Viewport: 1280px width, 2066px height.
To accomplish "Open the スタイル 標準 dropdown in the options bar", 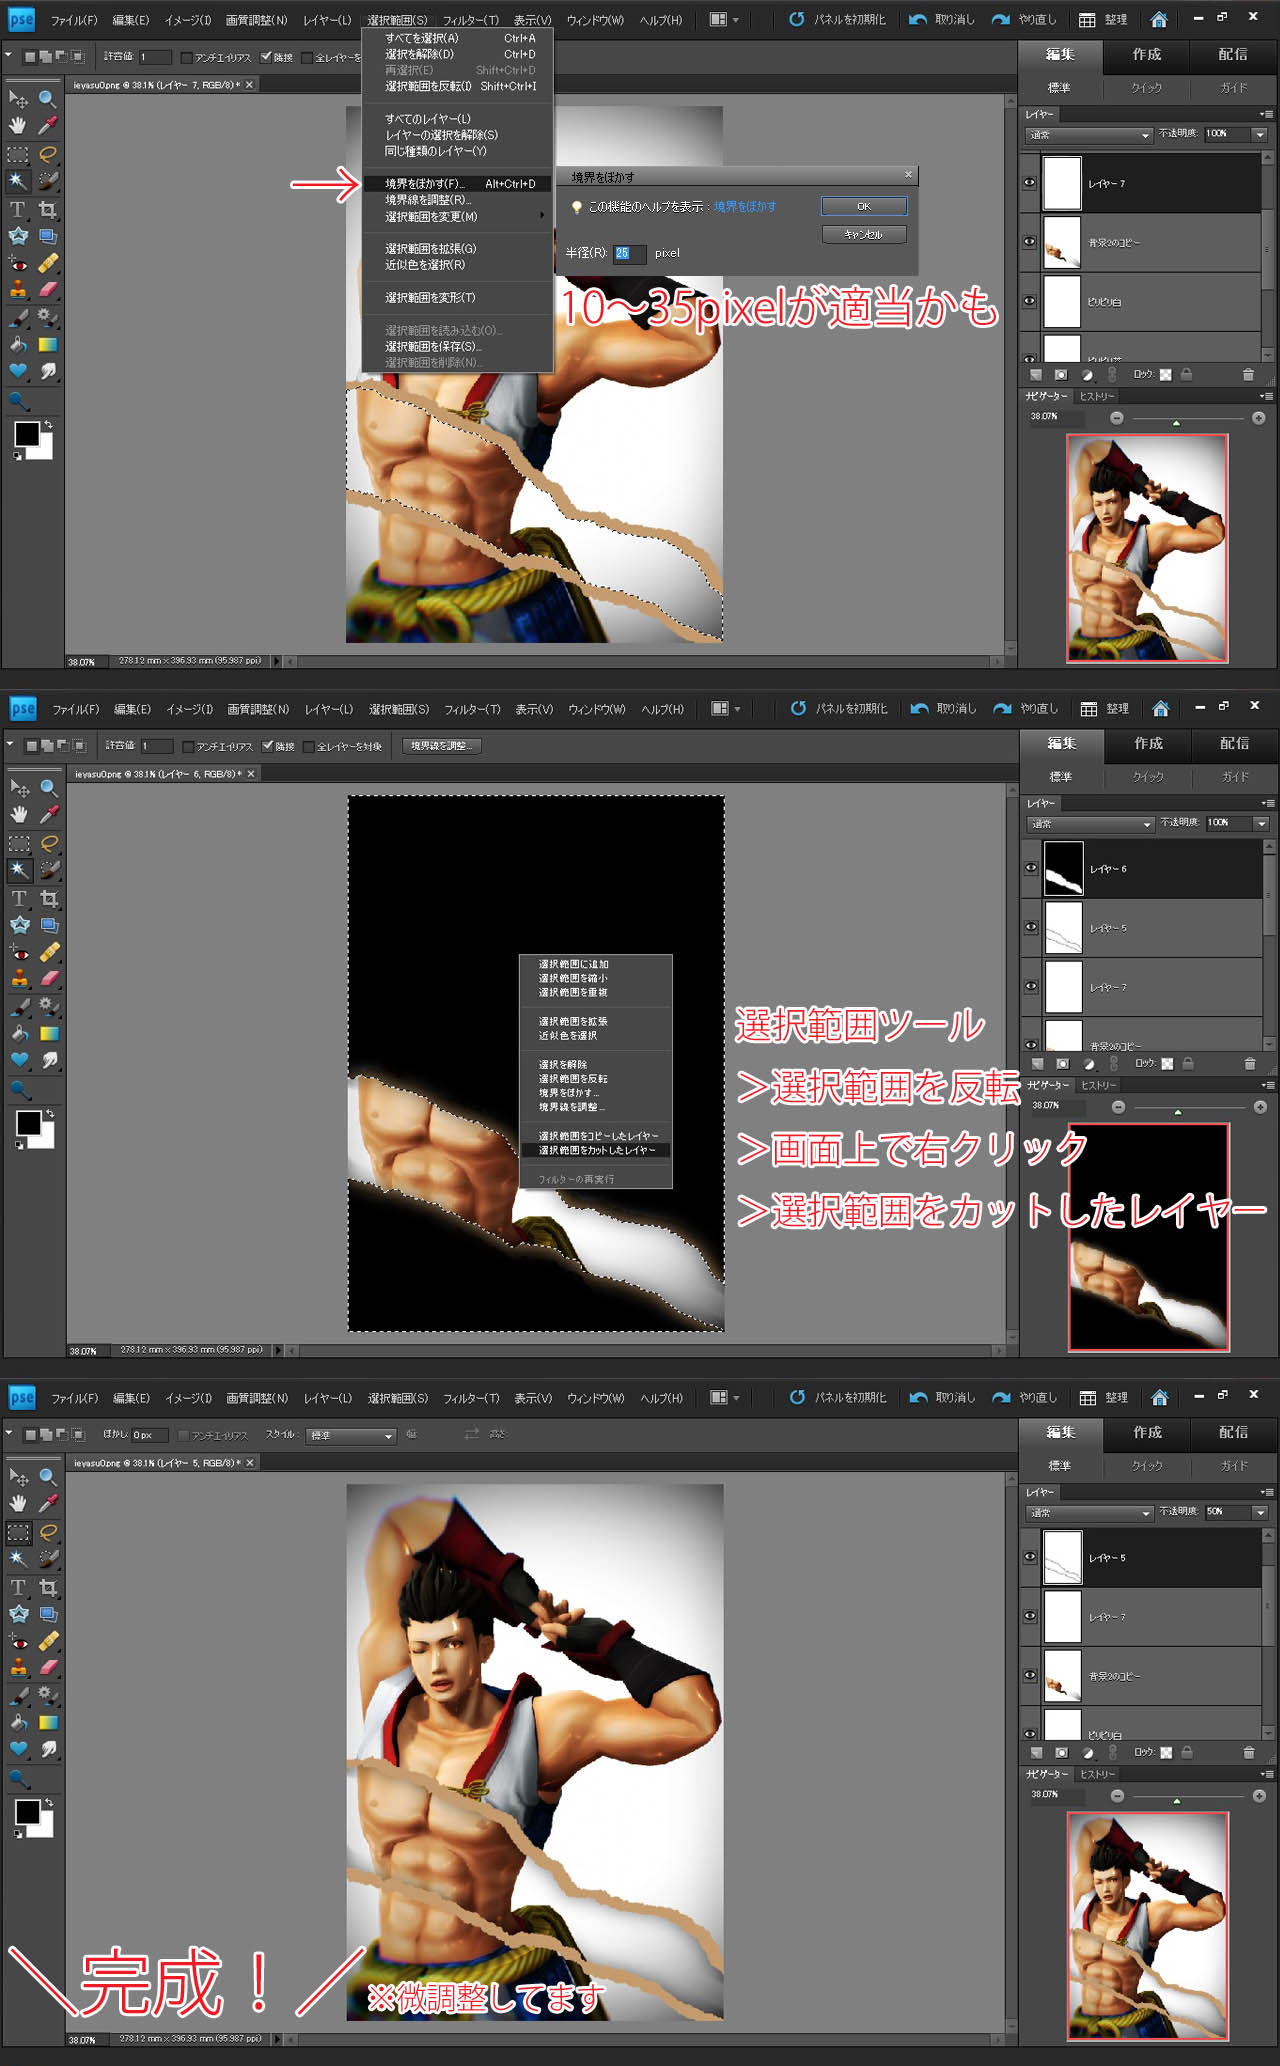I will point(351,1435).
